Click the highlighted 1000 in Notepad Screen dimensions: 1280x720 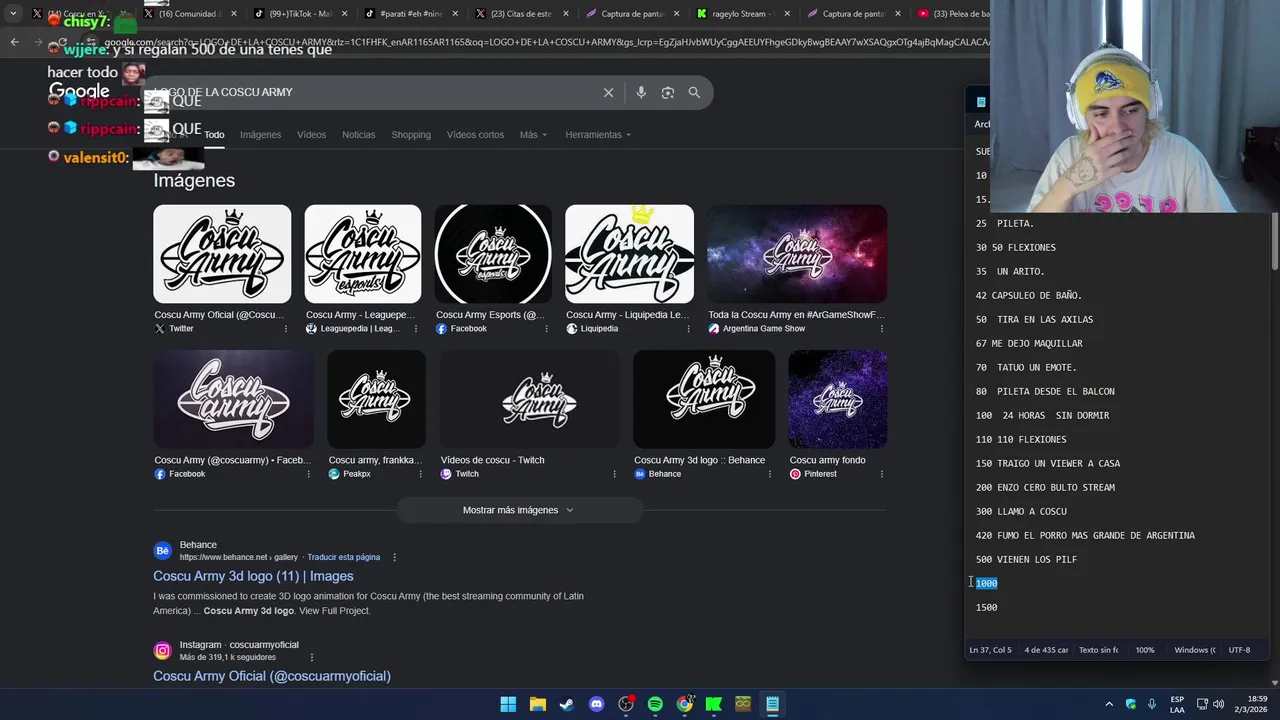coord(987,583)
